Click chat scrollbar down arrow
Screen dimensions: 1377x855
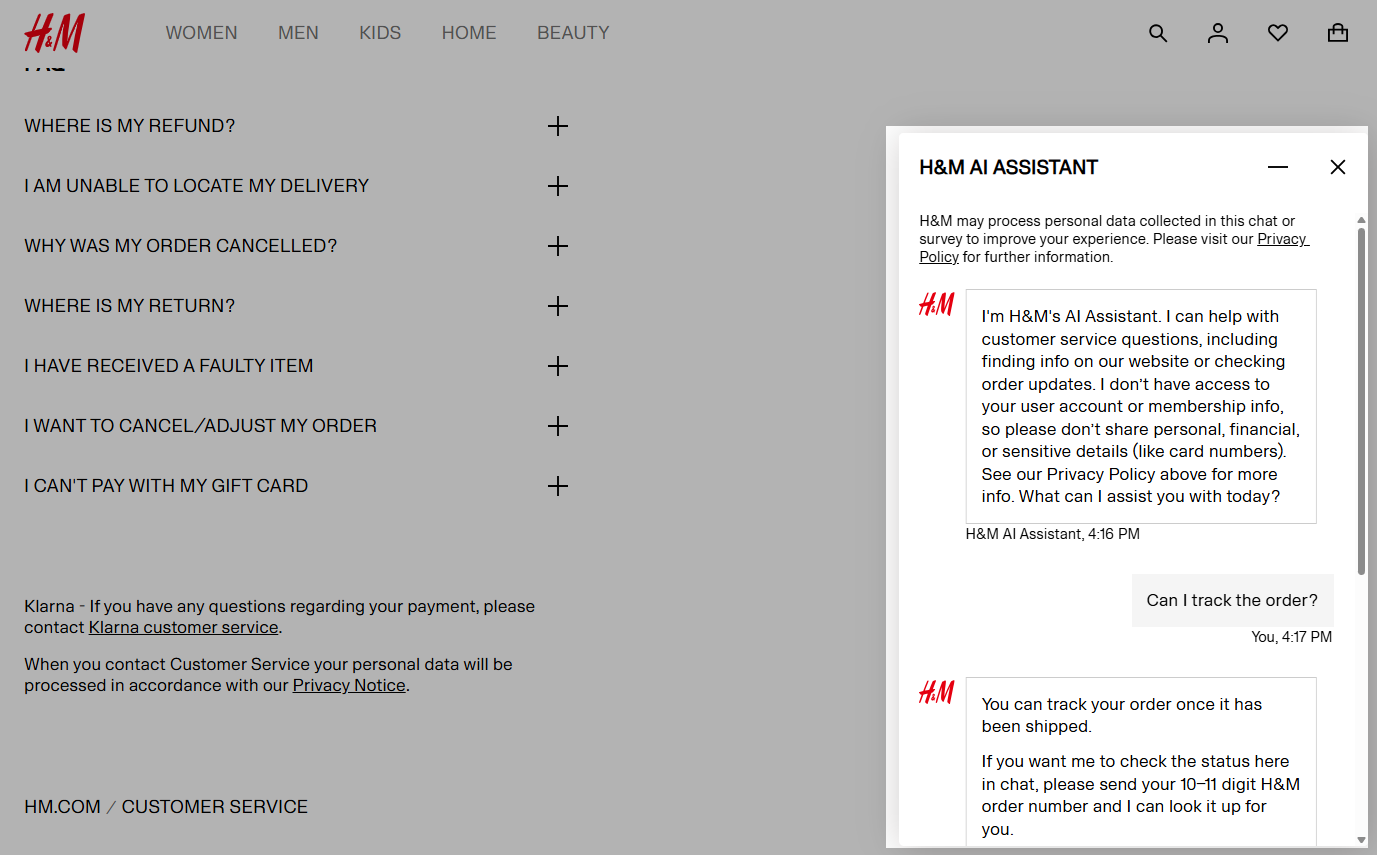[1361, 839]
